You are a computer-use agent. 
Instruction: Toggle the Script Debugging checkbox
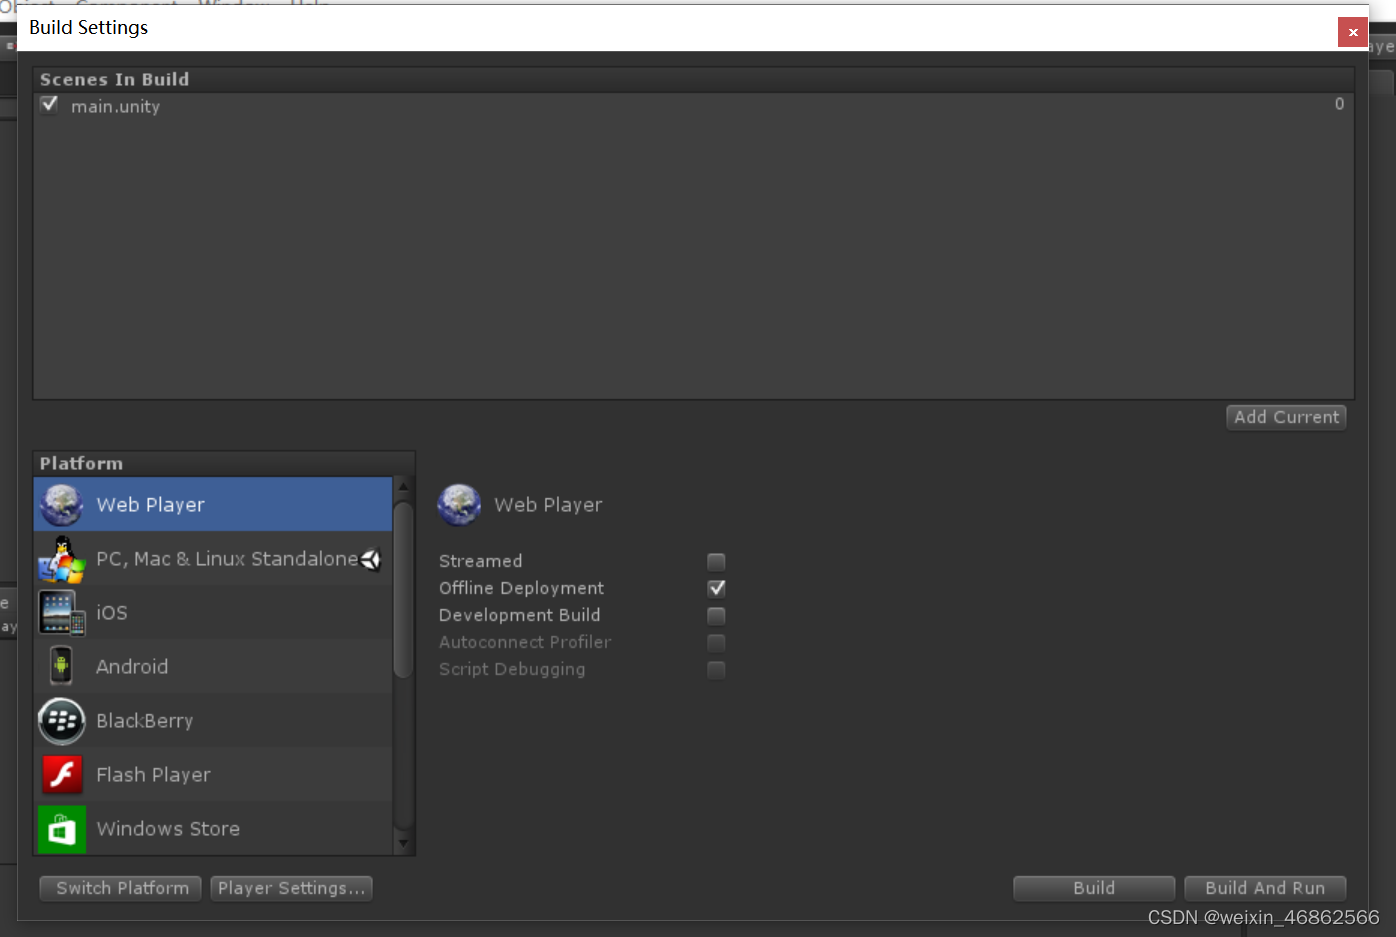click(x=716, y=669)
